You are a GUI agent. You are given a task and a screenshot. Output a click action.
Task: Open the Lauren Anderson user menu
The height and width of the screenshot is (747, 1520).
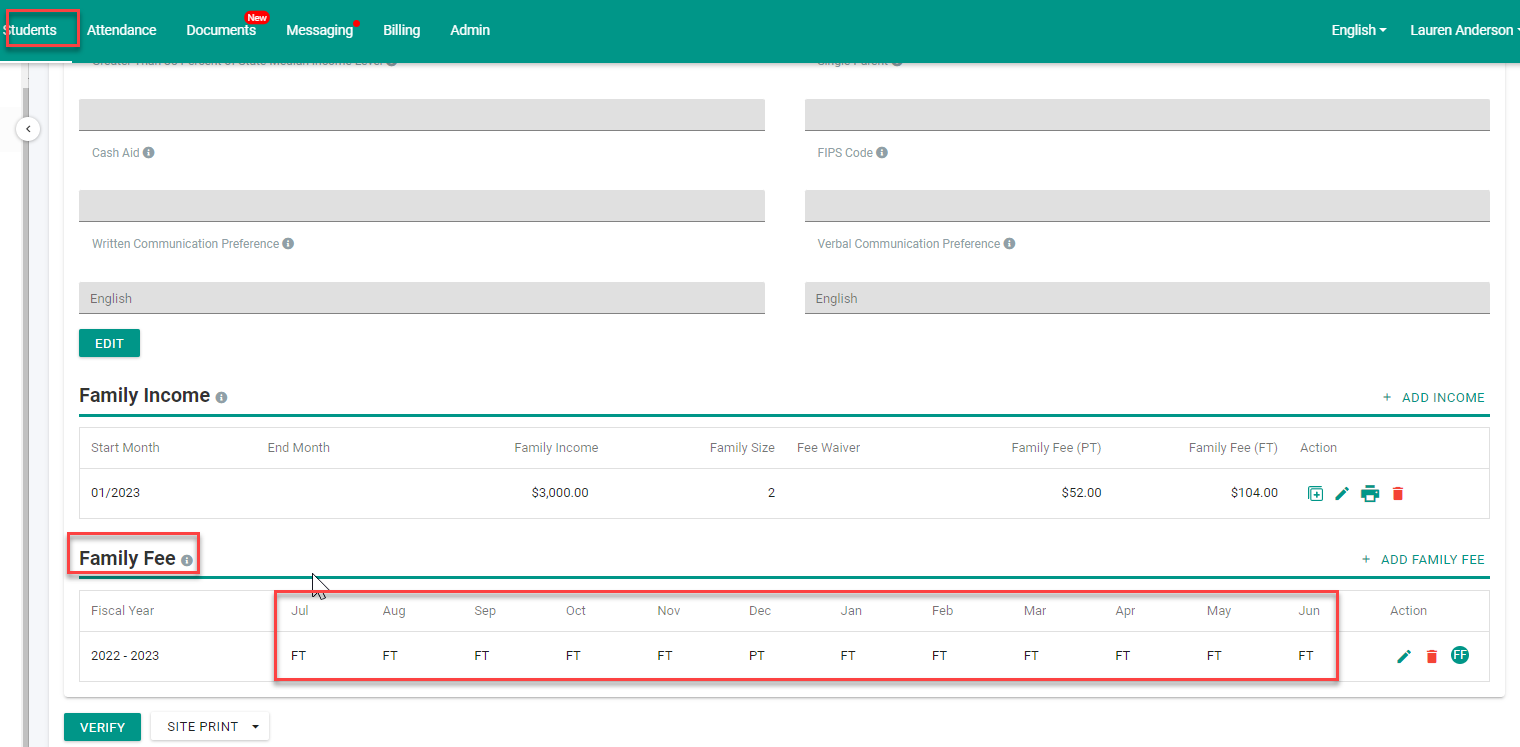click(x=1462, y=30)
